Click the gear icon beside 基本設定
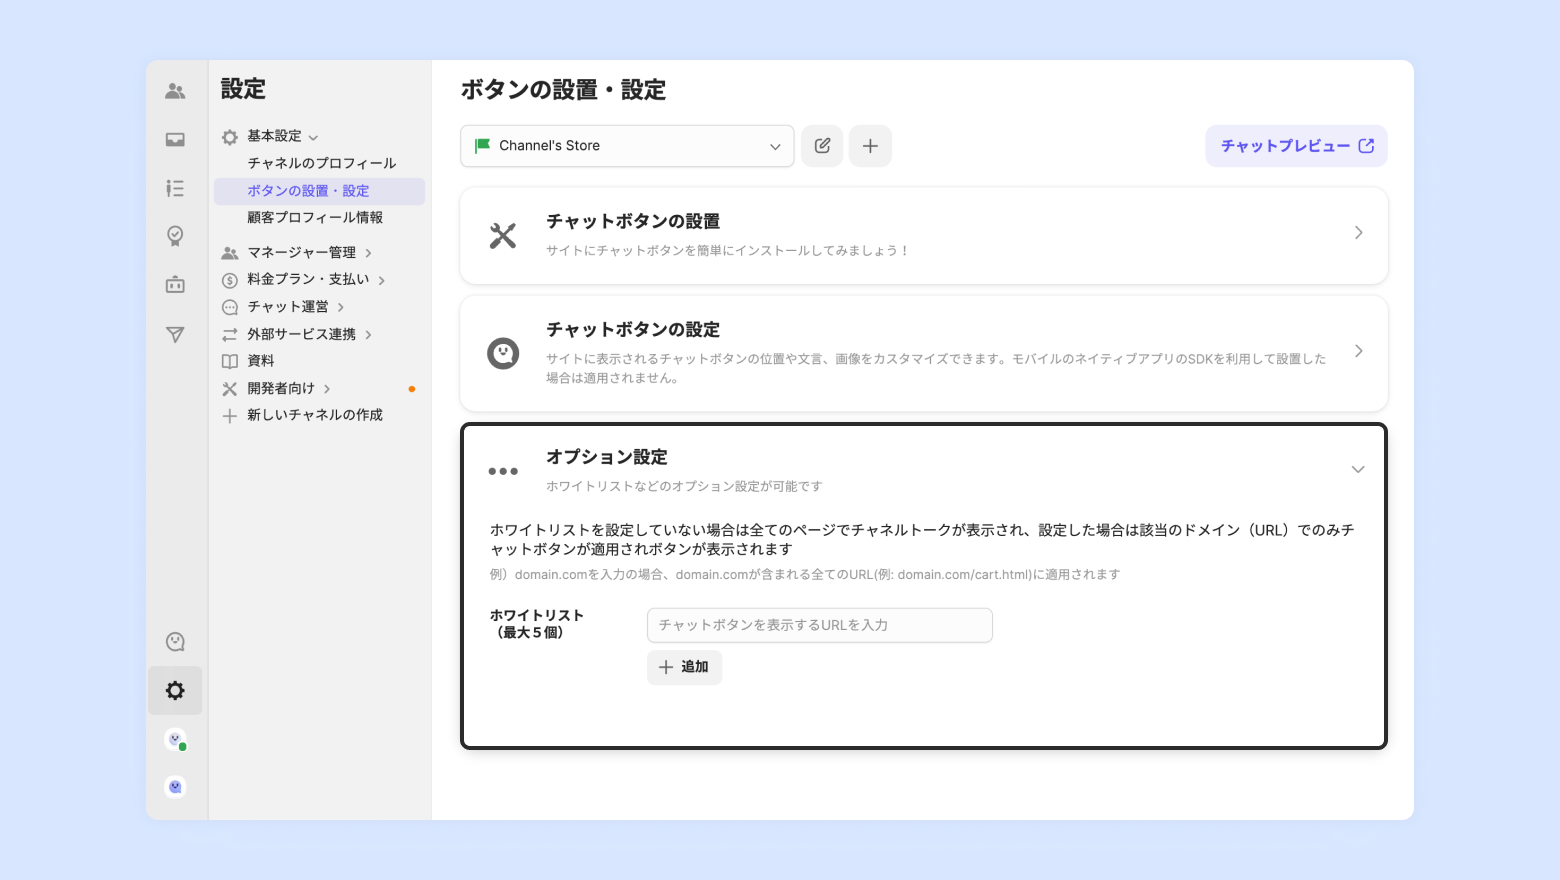Viewport: 1560px width, 880px height. [x=230, y=137]
